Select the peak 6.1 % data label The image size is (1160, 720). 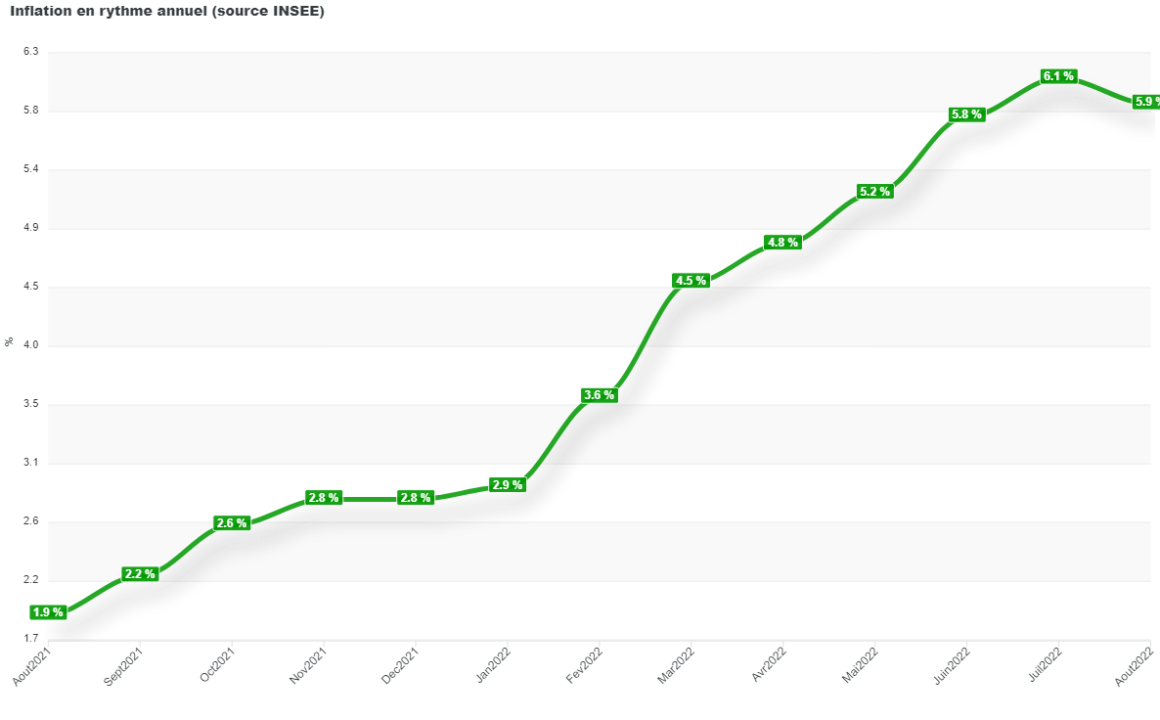[1058, 76]
